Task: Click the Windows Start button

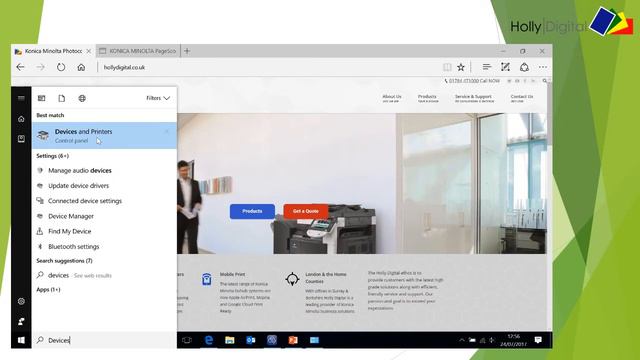Action: [x=21, y=340]
